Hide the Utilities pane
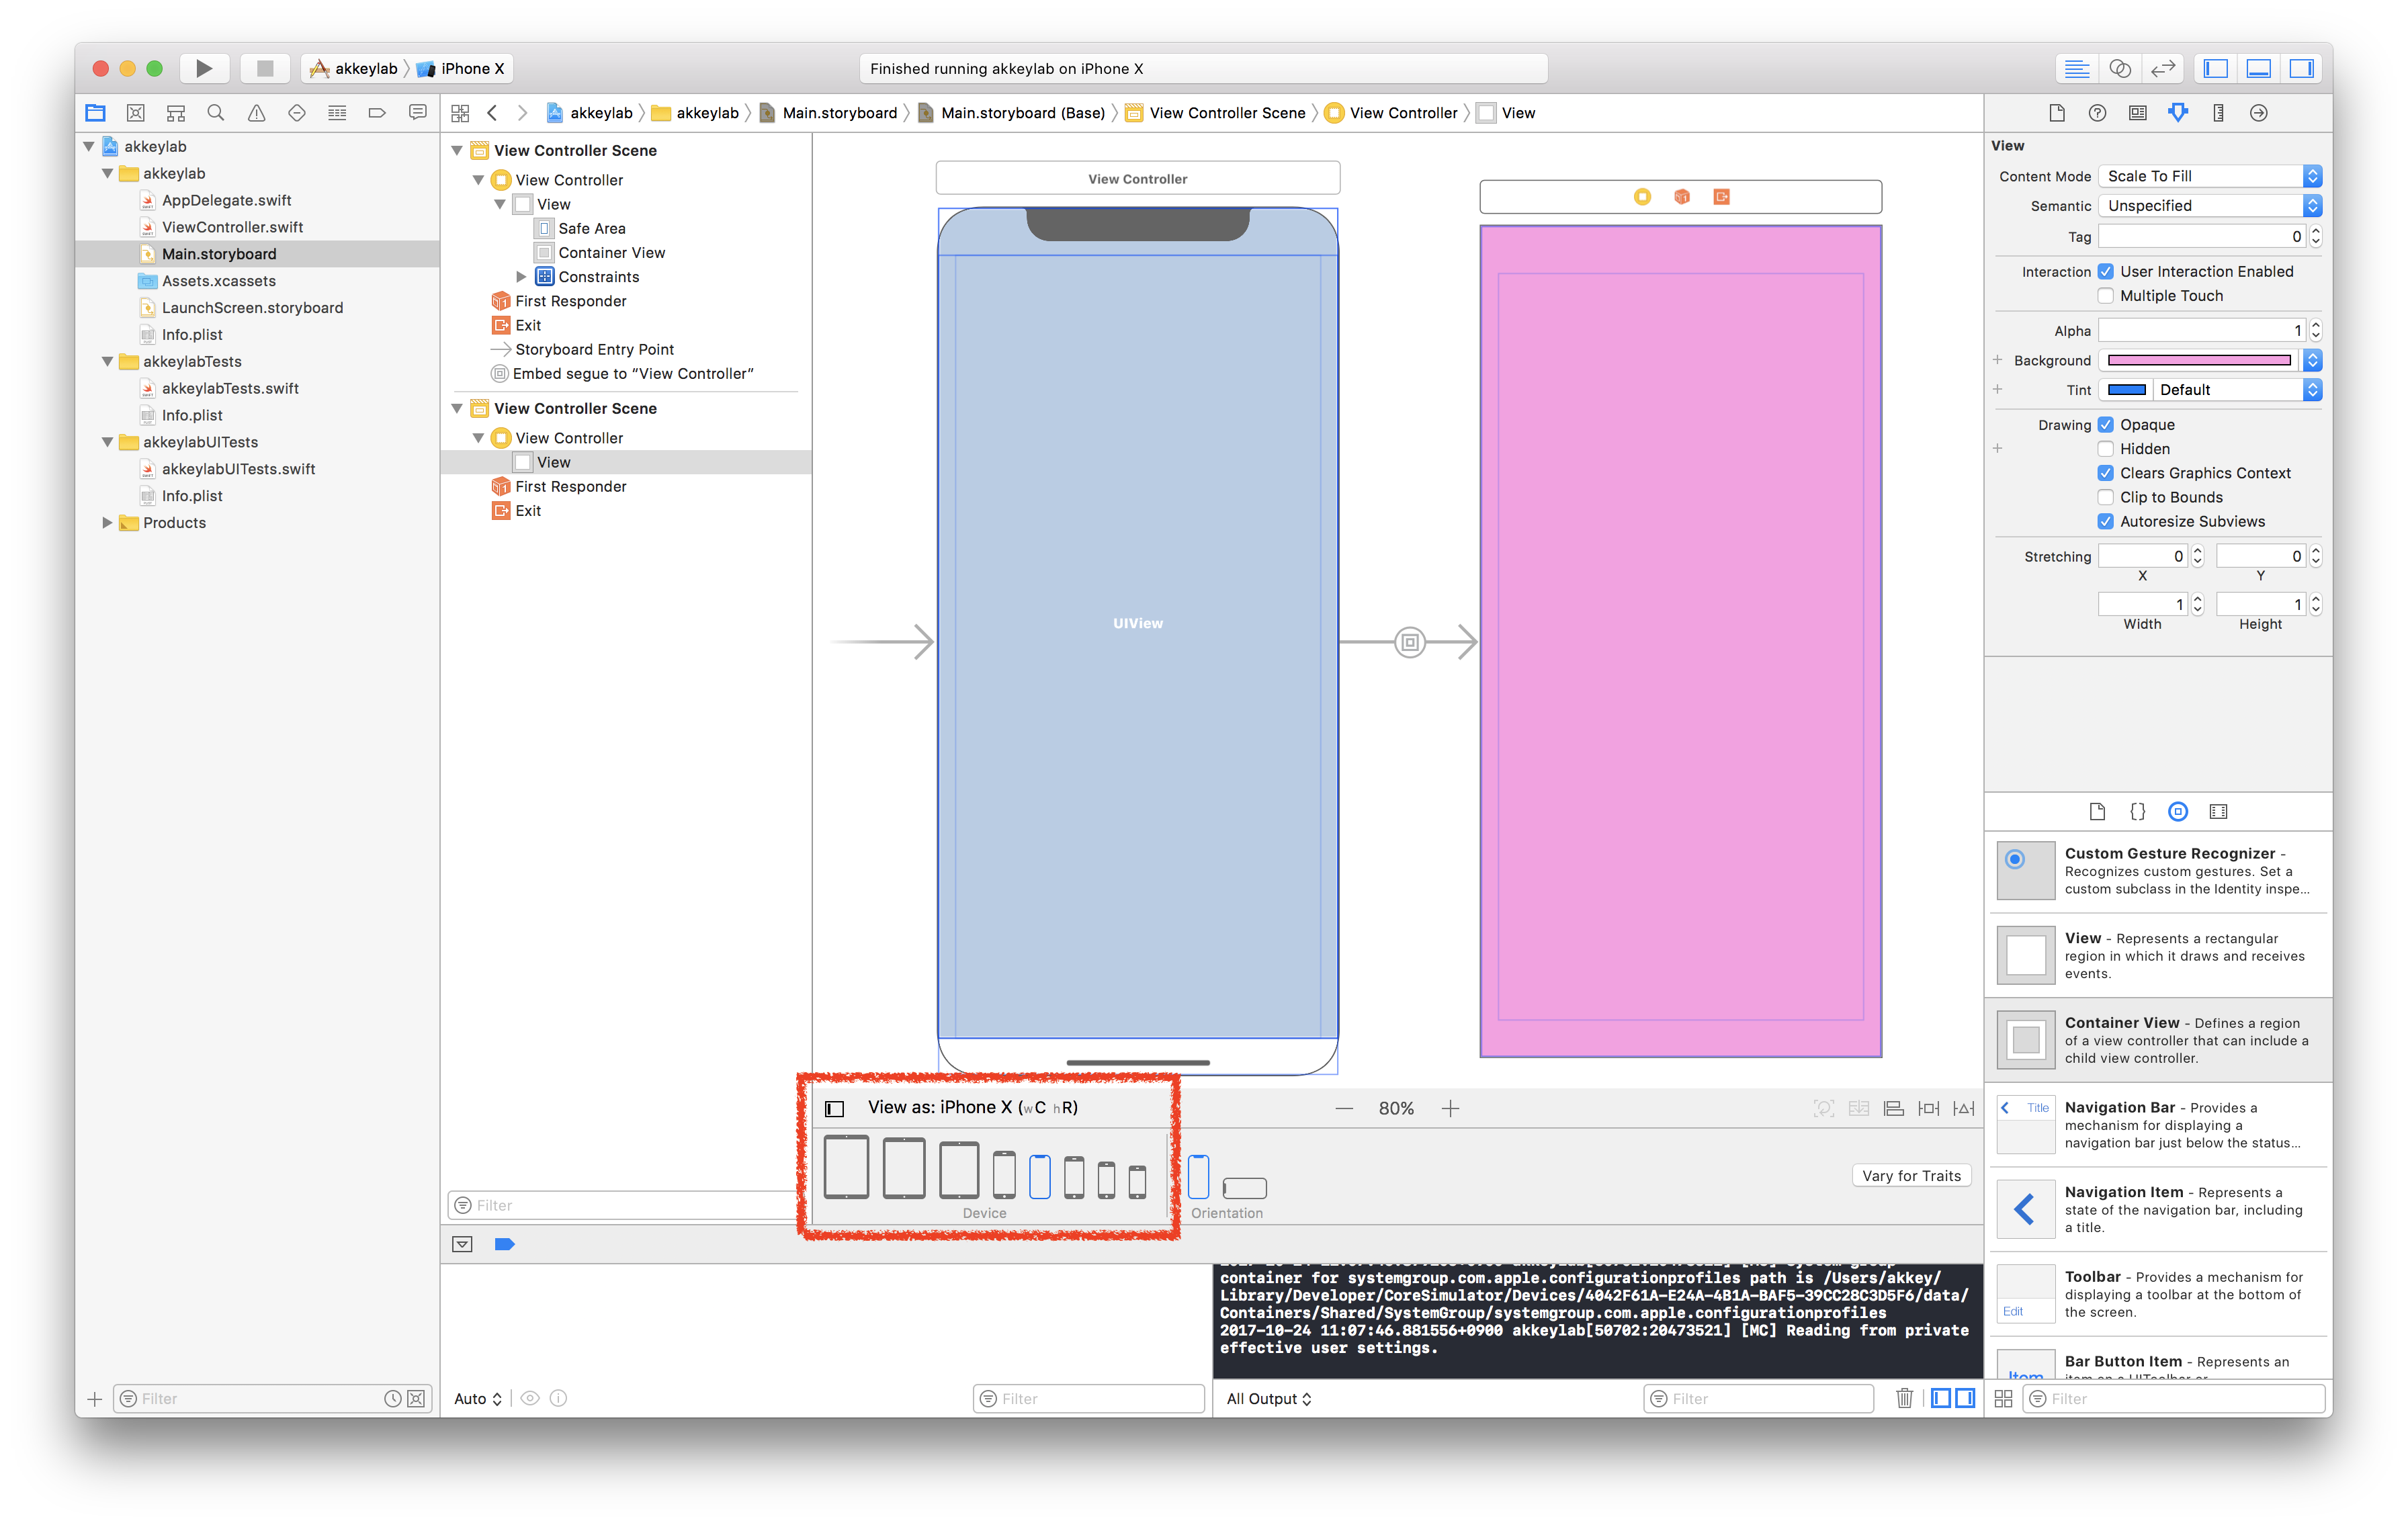The height and width of the screenshot is (1525, 2408). [x=2302, y=68]
